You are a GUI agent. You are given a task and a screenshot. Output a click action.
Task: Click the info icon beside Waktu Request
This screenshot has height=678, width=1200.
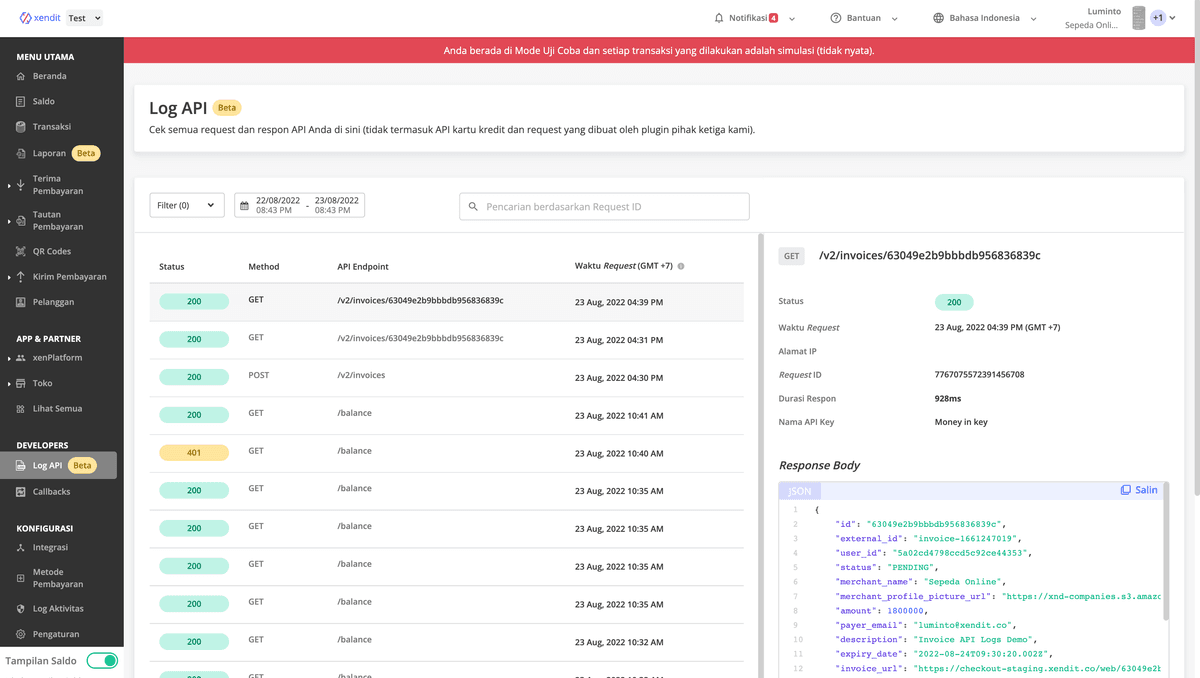681,267
